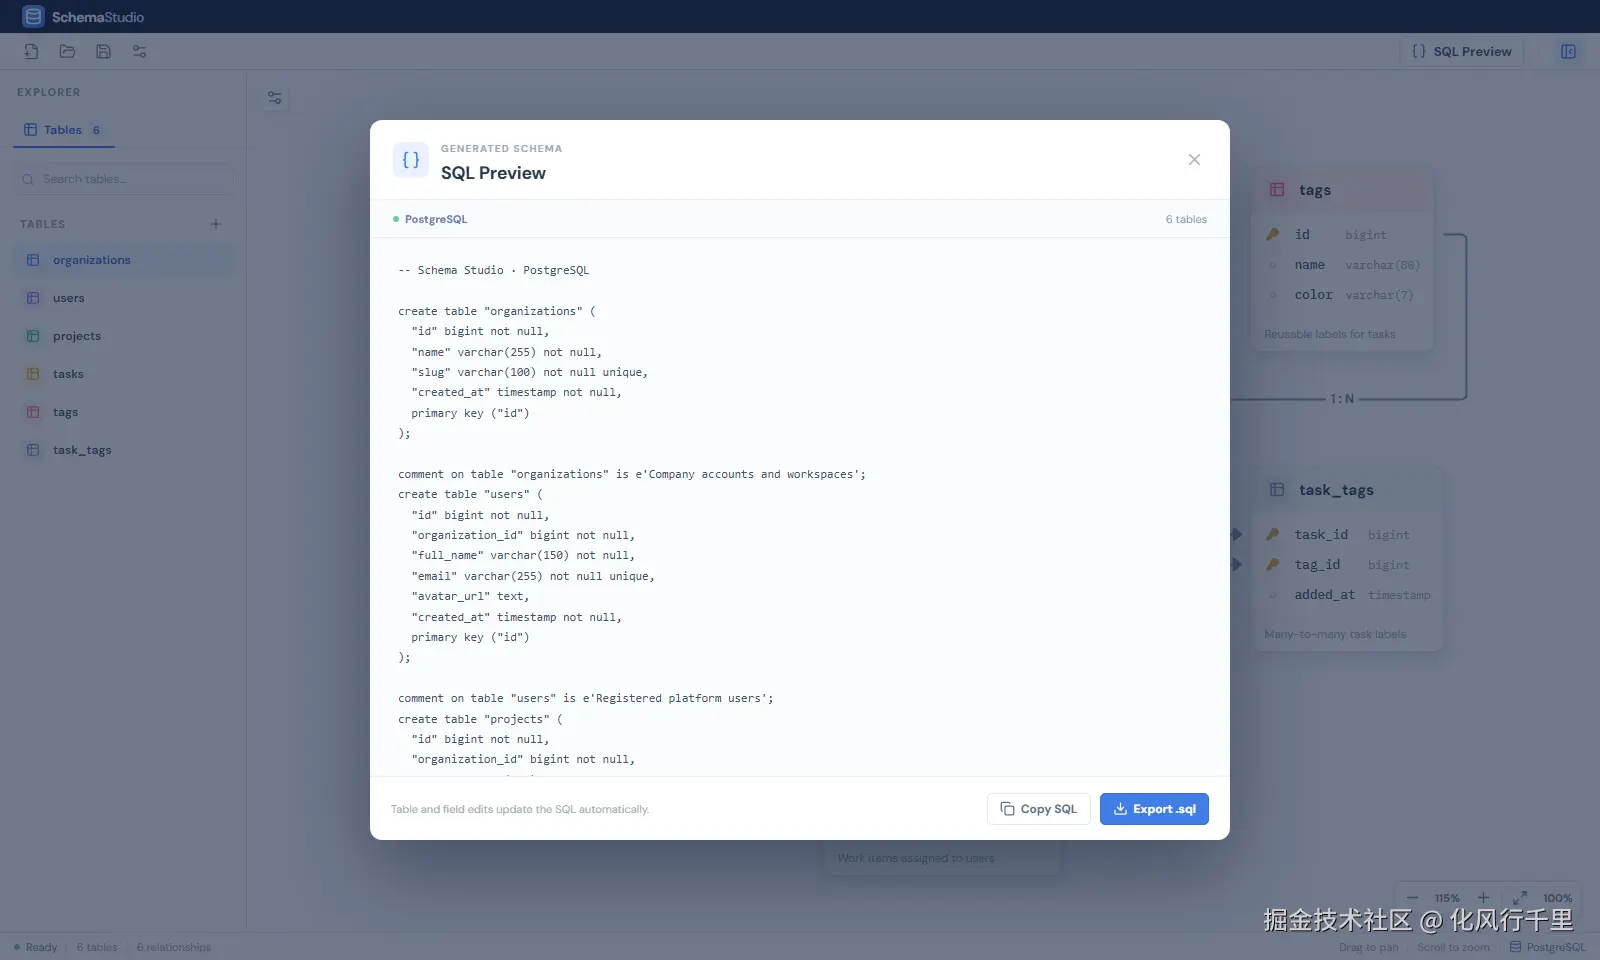
Task: Click the 1:N relationship label
Action: coord(1342,398)
